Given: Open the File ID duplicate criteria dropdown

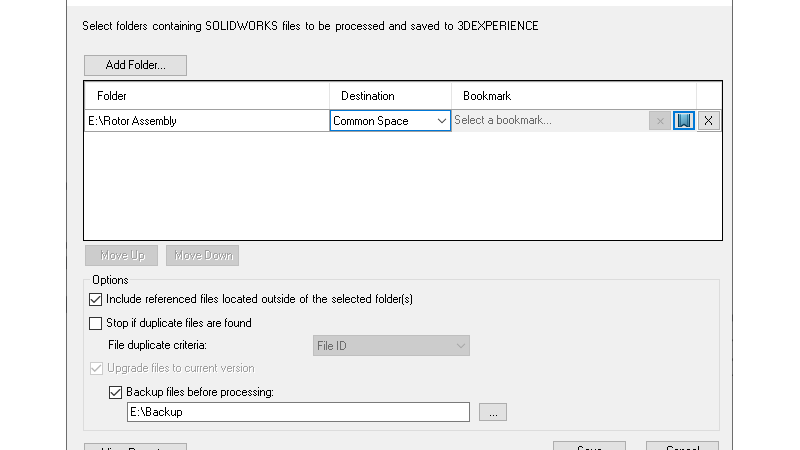Looking at the screenshot, I should tap(385, 346).
